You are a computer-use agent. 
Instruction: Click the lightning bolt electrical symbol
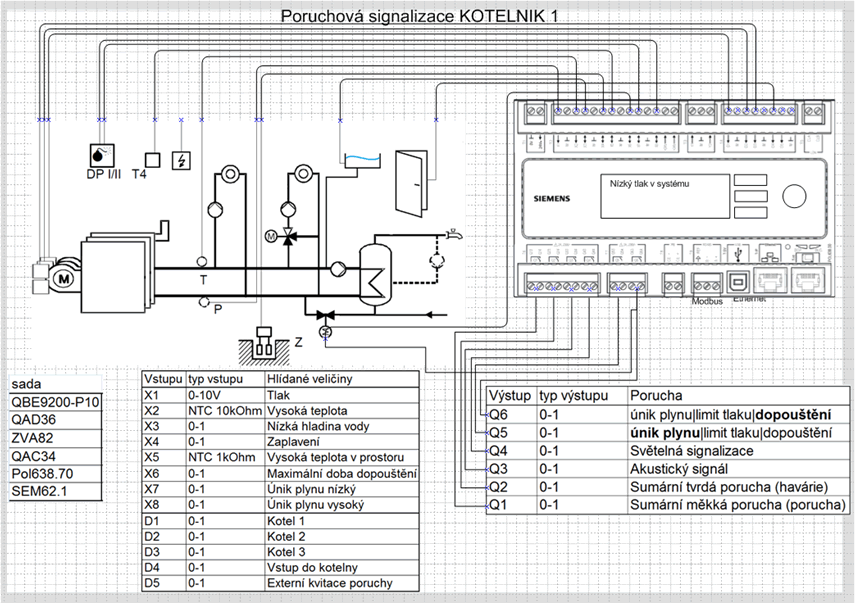click(x=181, y=160)
